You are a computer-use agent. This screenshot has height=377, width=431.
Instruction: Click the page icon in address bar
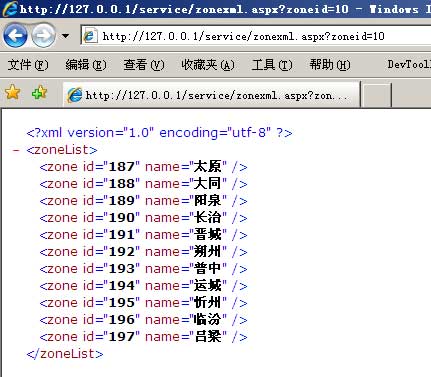click(x=90, y=36)
